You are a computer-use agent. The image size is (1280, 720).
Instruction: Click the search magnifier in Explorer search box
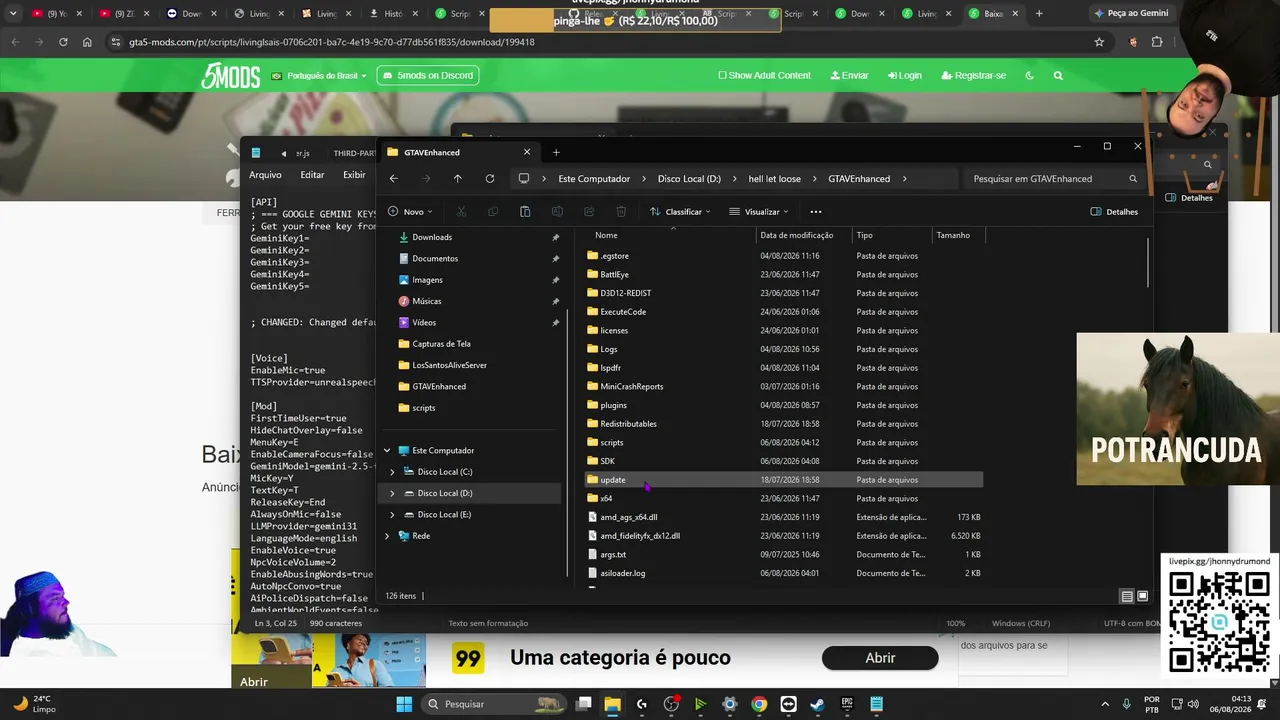click(1133, 179)
